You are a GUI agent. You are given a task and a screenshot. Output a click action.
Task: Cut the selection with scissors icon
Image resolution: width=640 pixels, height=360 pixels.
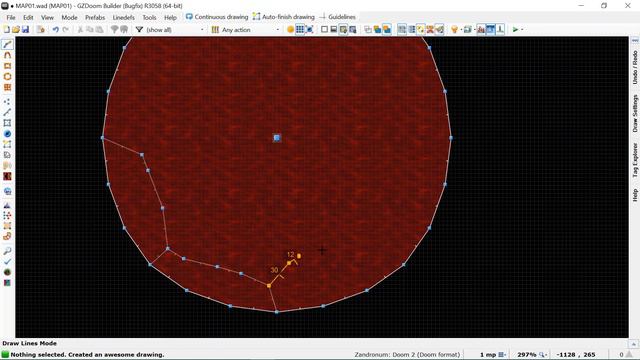point(80,29)
